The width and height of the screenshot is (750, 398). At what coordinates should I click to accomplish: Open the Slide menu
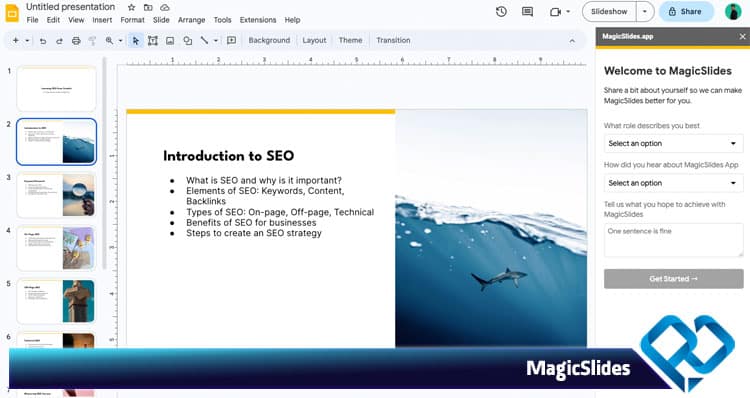(161, 20)
